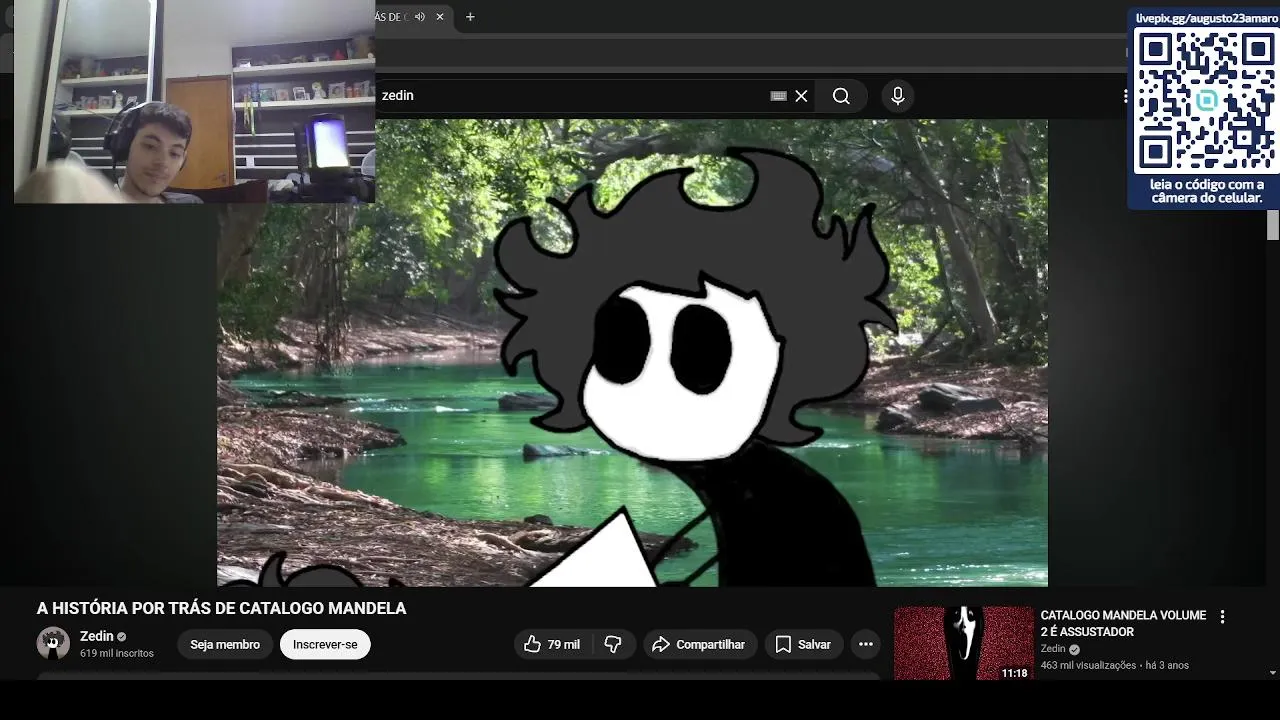
Task: Click the webcam overlay feed
Action: (195, 101)
